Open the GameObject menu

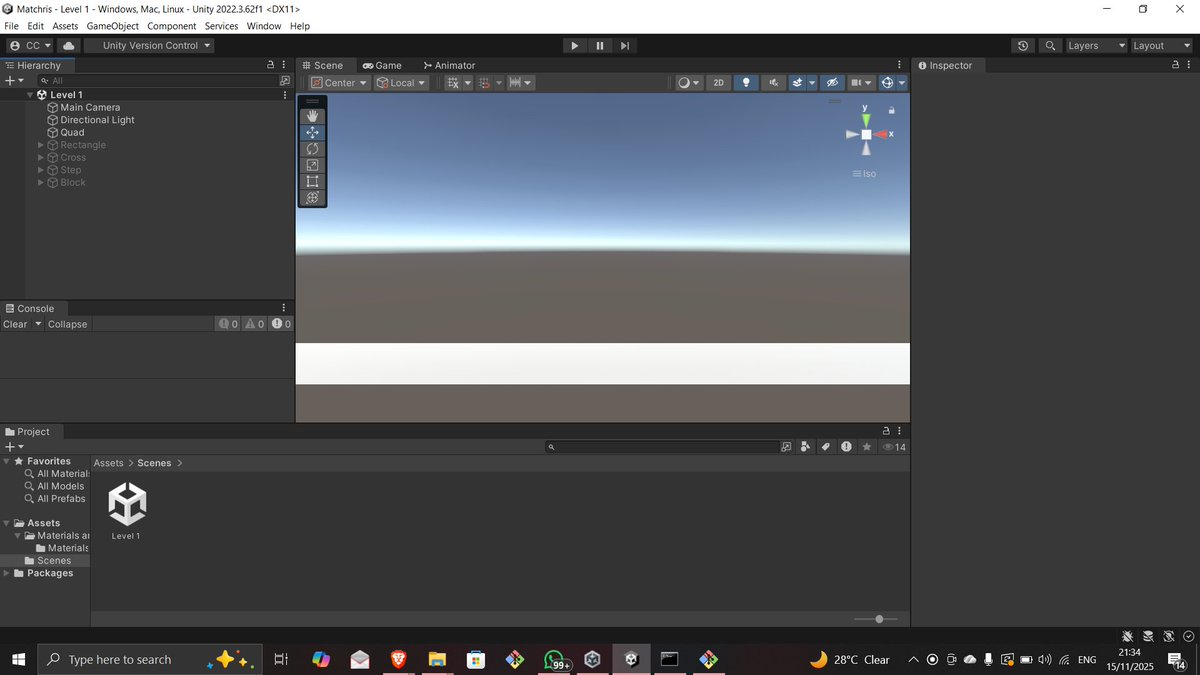click(112, 26)
